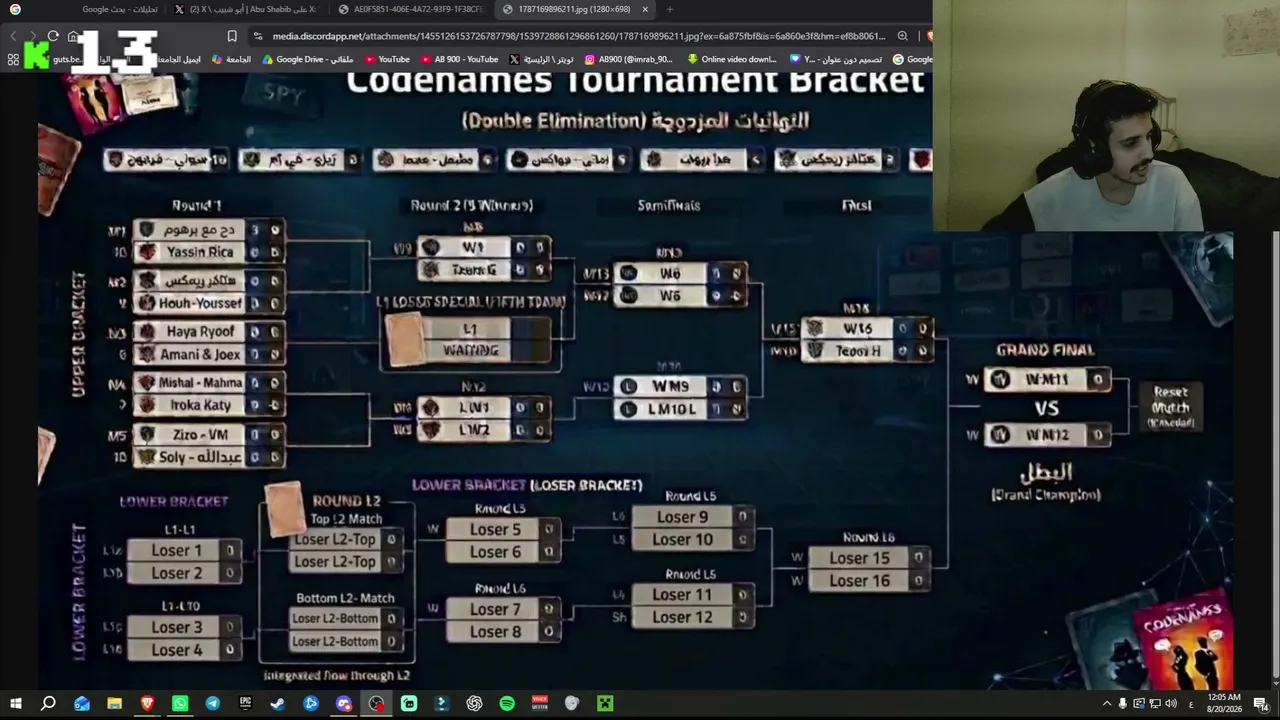Click the GRAND FINAL heading
The height and width of the screenshot is (720, 1280).
[1045, 350]
